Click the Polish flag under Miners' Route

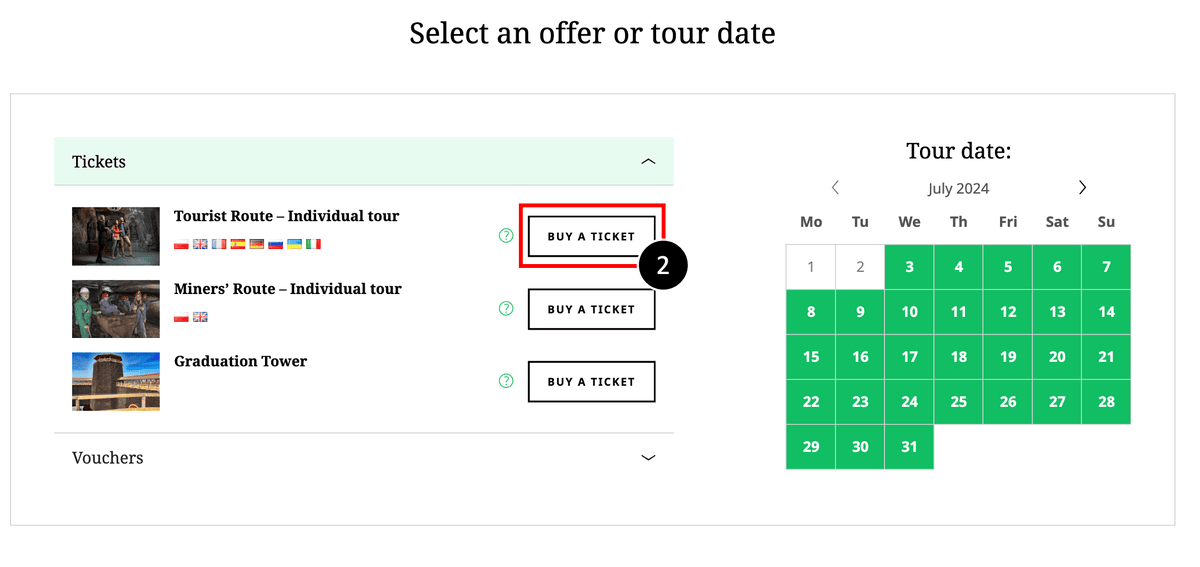click(181, 317)
